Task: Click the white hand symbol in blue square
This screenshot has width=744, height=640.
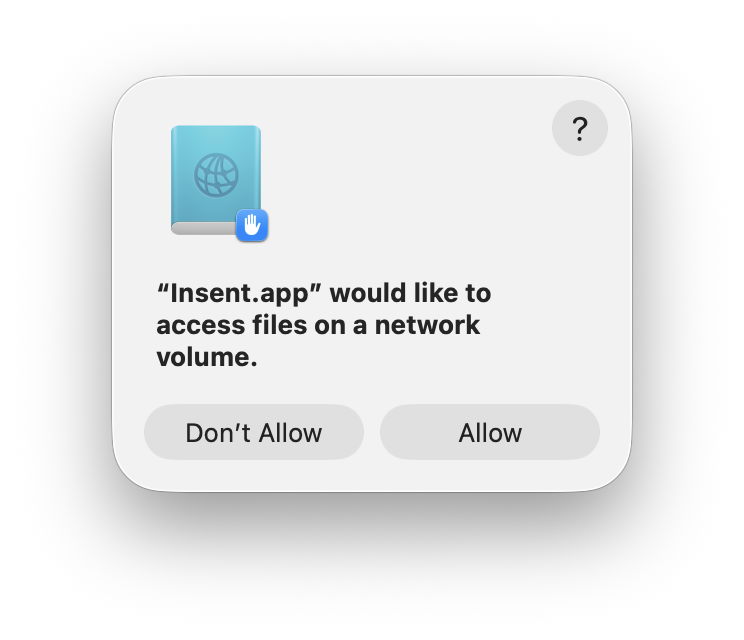Action: [252, 225]
